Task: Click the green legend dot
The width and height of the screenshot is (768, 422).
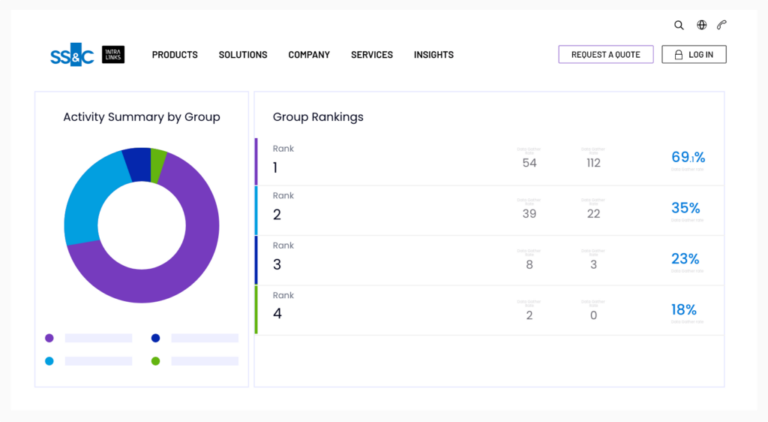Action: coord(155,360)
